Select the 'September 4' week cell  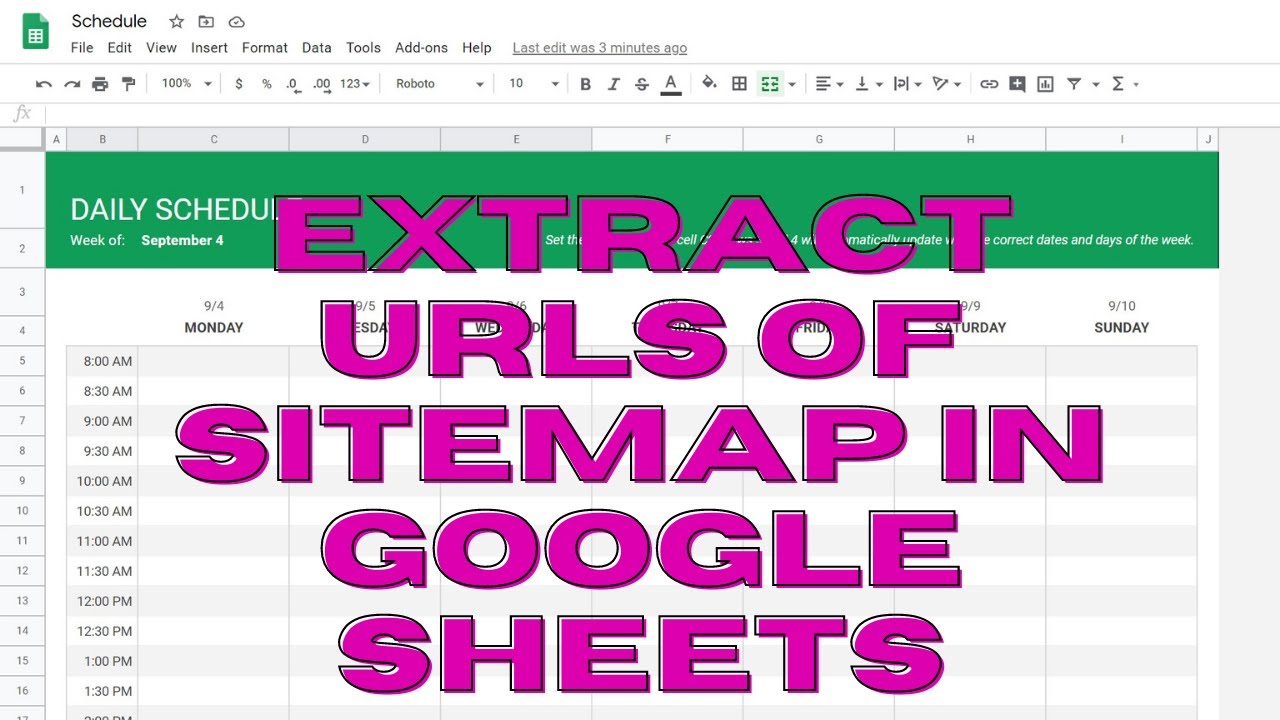(x=183, y=240)
